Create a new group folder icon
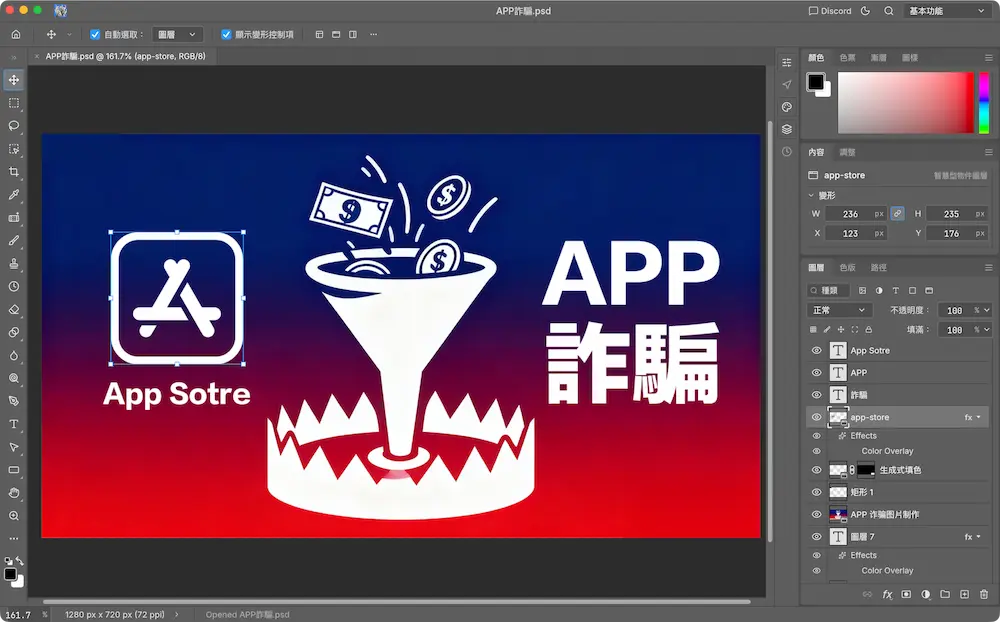Image resolution: width=1000 pixels, height=622 pixels. tap(945, 595)
